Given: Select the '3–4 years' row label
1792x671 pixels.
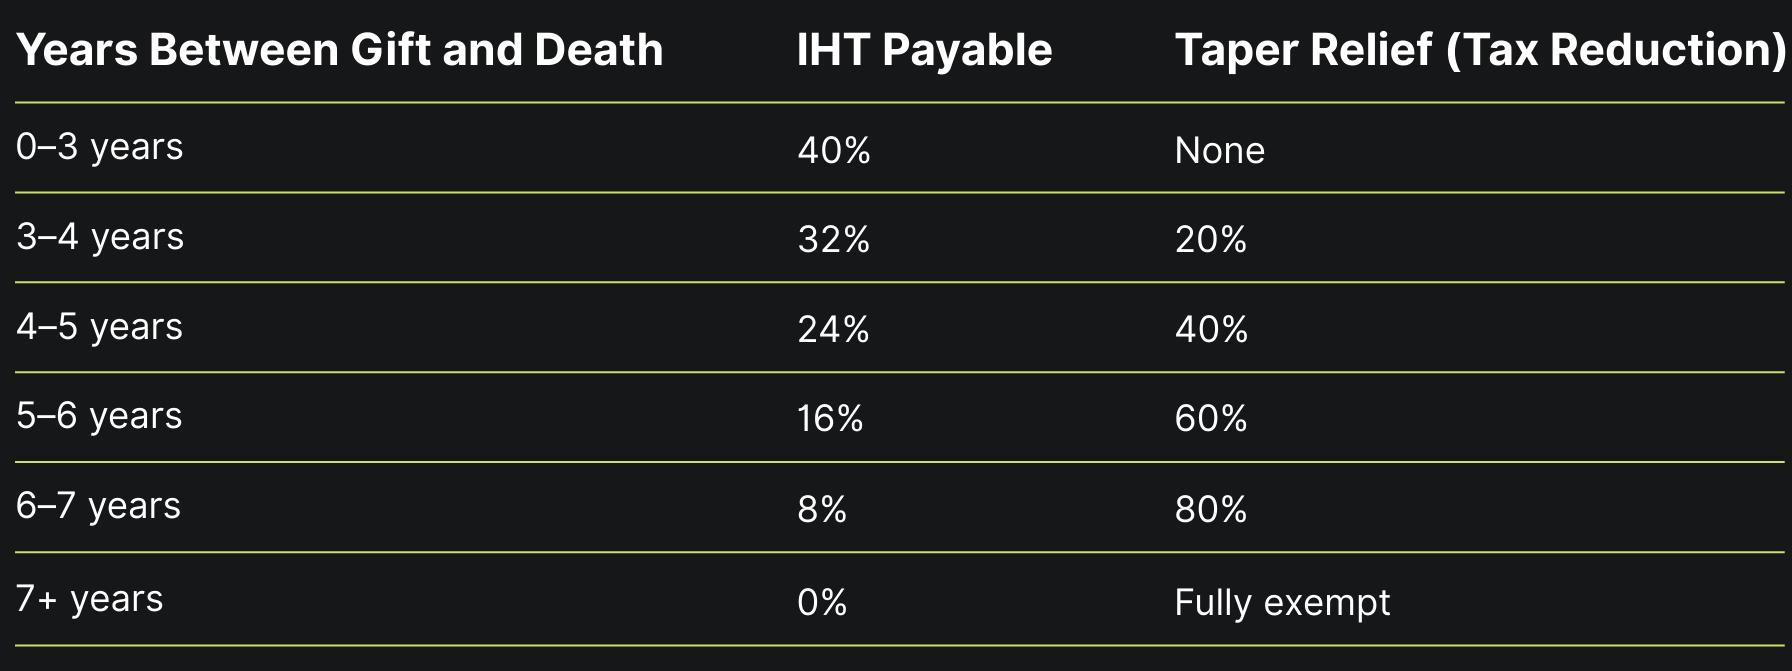Looking at the screenshot, I should [100, 237].
